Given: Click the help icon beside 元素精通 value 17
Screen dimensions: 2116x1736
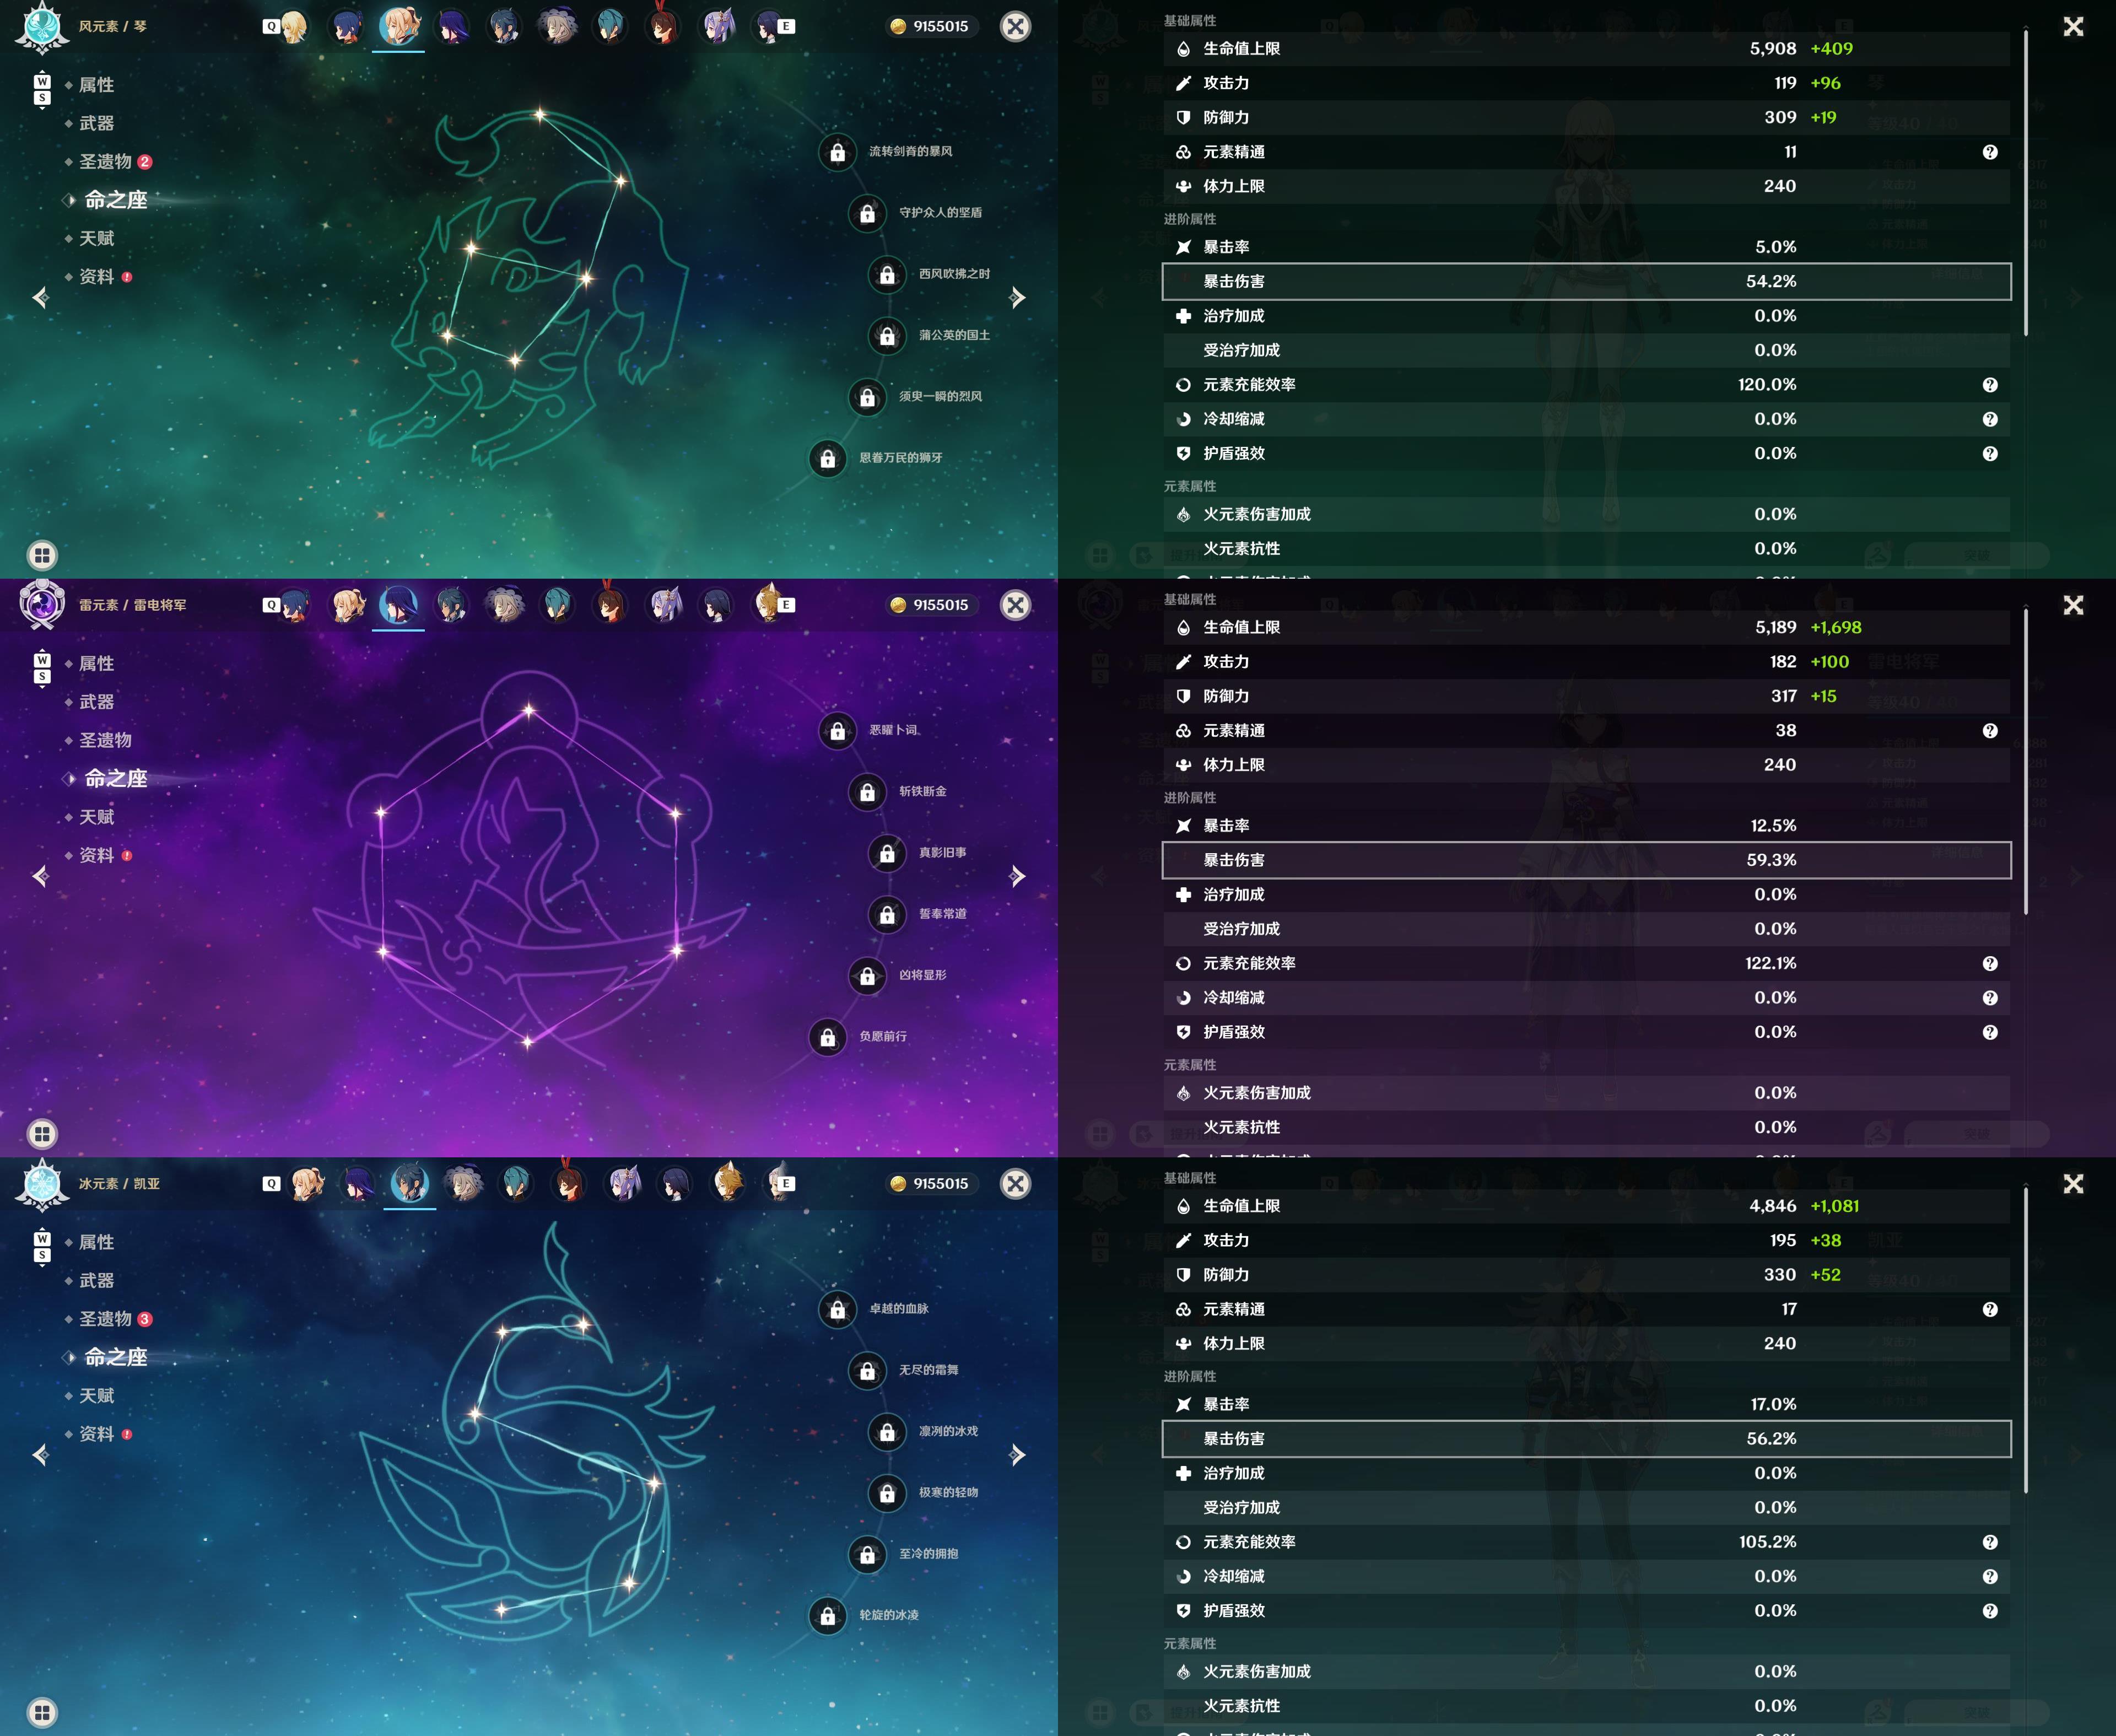Looking at the screenshot, I should (1990, 1310).
